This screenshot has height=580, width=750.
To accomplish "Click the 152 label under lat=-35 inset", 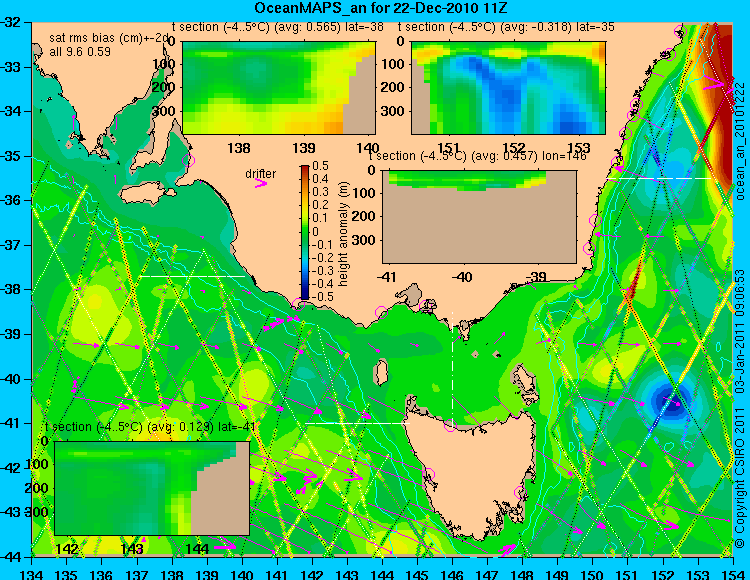I will pos(515,148).
